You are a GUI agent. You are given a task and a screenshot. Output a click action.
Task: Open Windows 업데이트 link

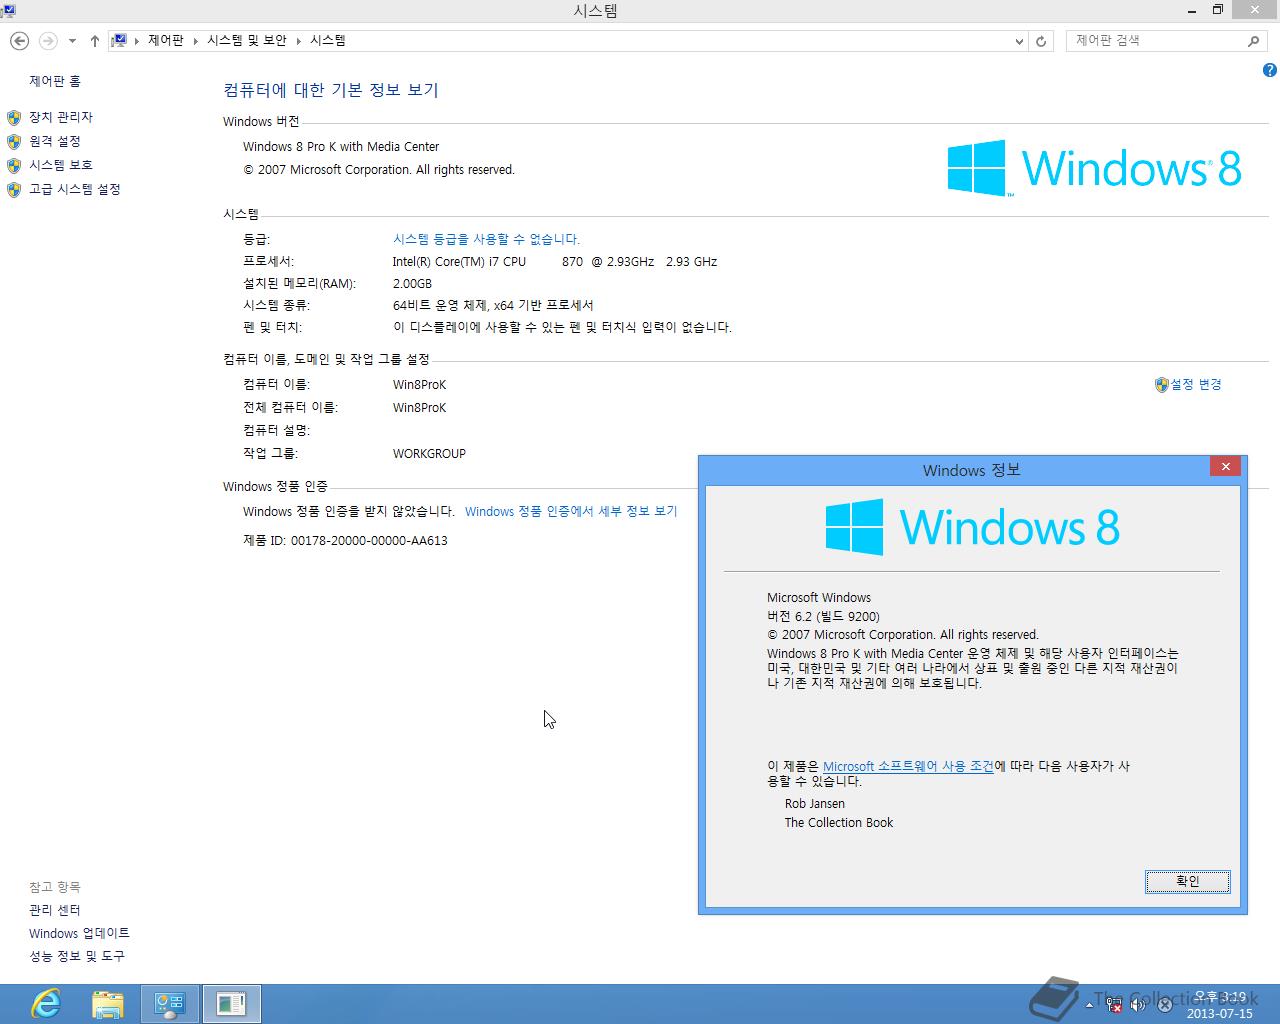click(x=79, y=933)
